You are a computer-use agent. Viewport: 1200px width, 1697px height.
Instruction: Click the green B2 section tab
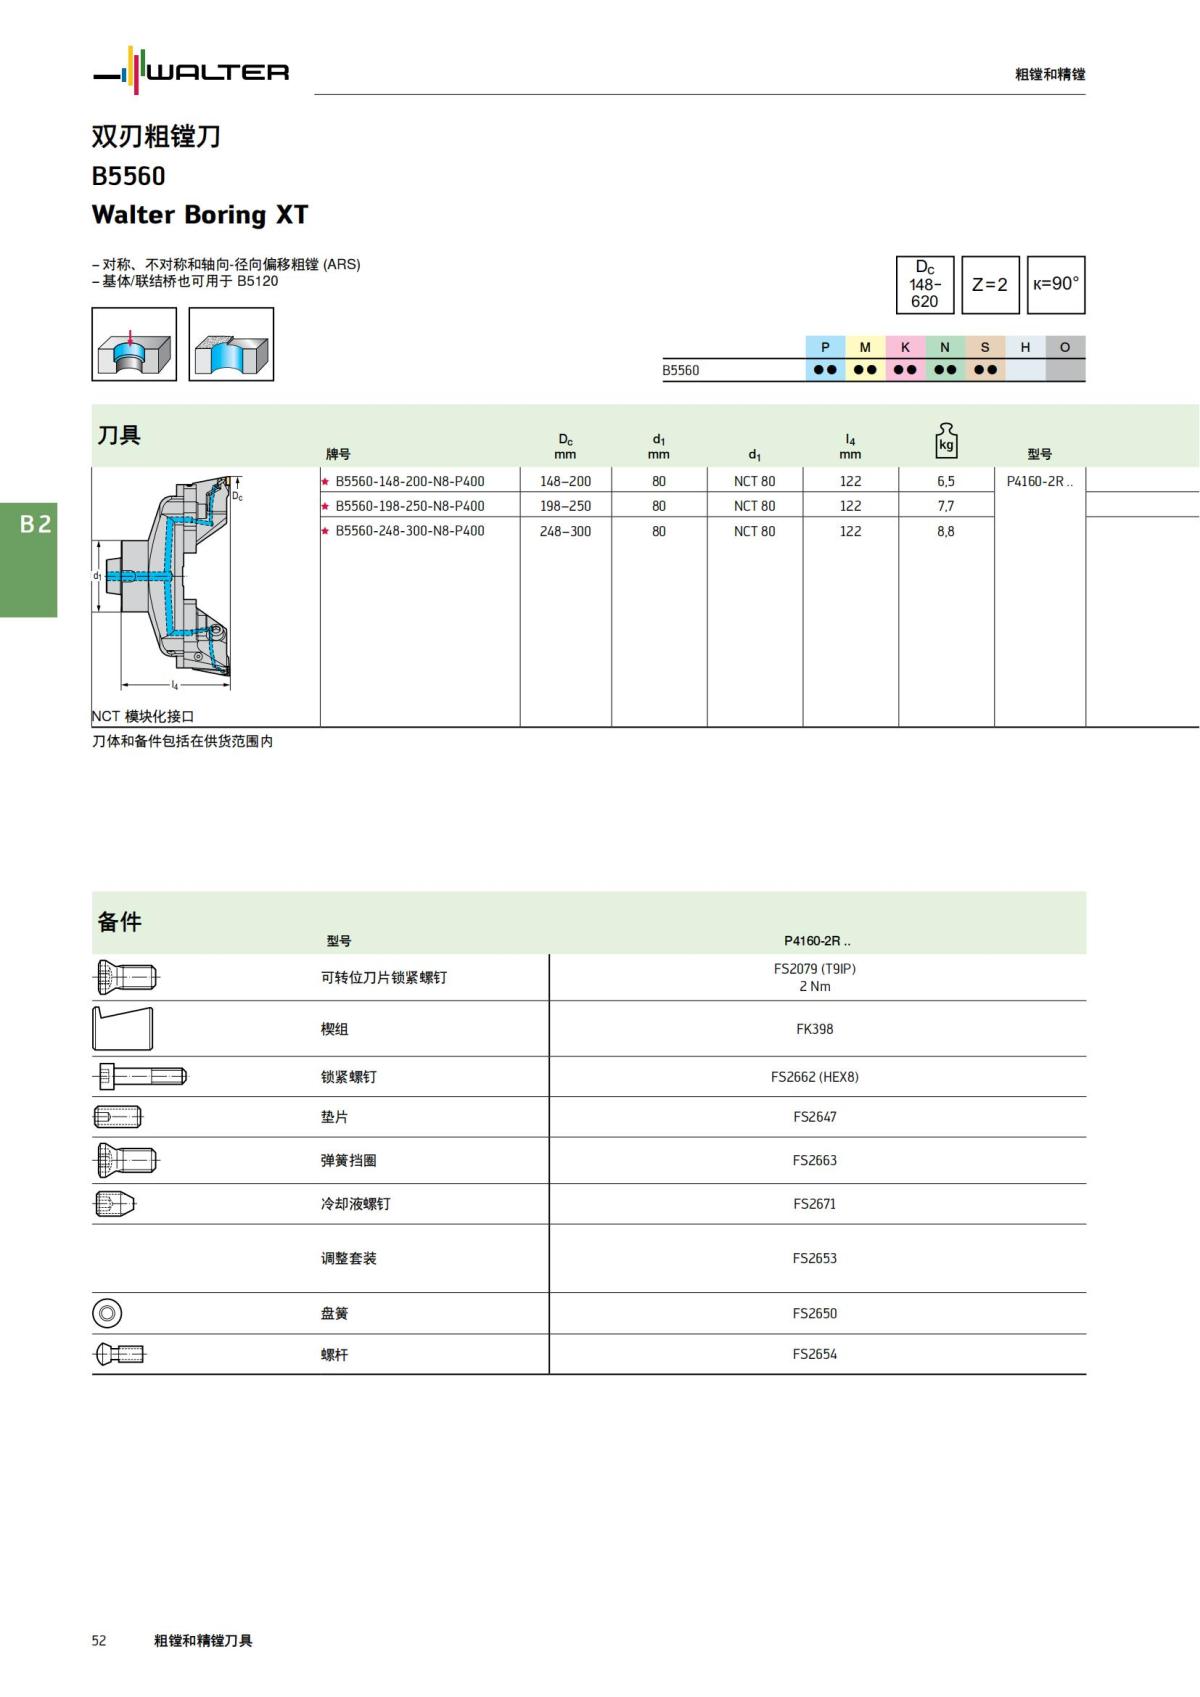[x=29, y=559]
